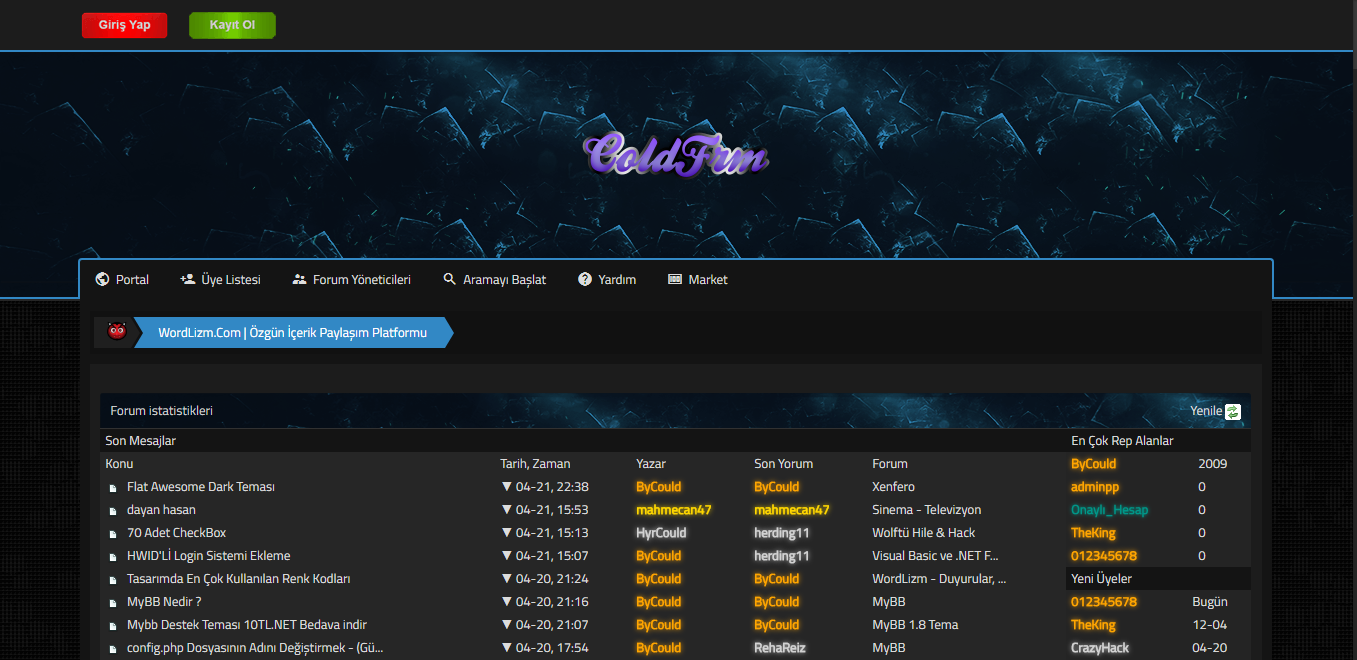This screenshot has height=660, width=1357.
Task: Click the ColdFrm logo banner
Action: coord(676,156)
